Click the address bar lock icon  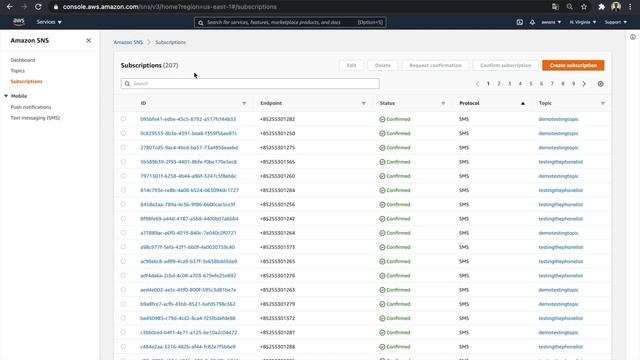(56, 7)
